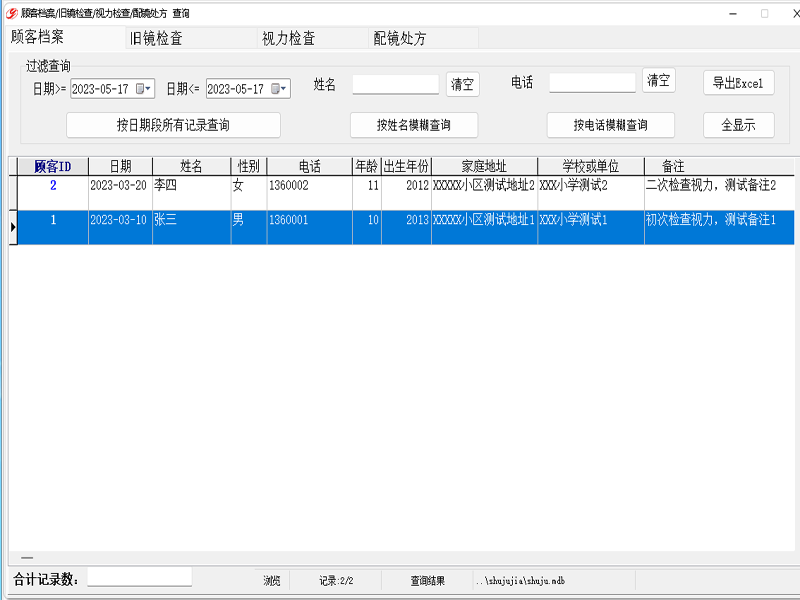800x600 pixels.
Task: Click the 日期 column header
Action: click(120, 166)
